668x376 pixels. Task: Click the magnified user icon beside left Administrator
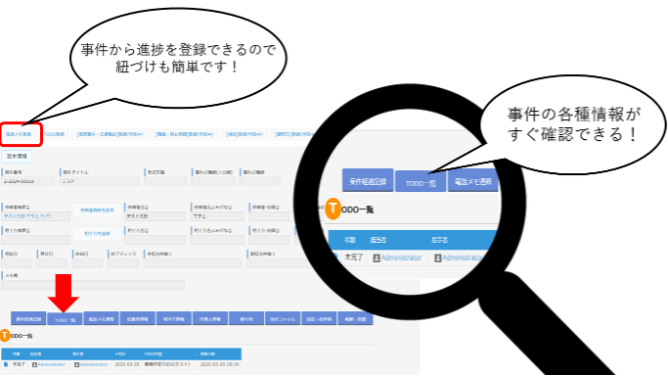376,258
